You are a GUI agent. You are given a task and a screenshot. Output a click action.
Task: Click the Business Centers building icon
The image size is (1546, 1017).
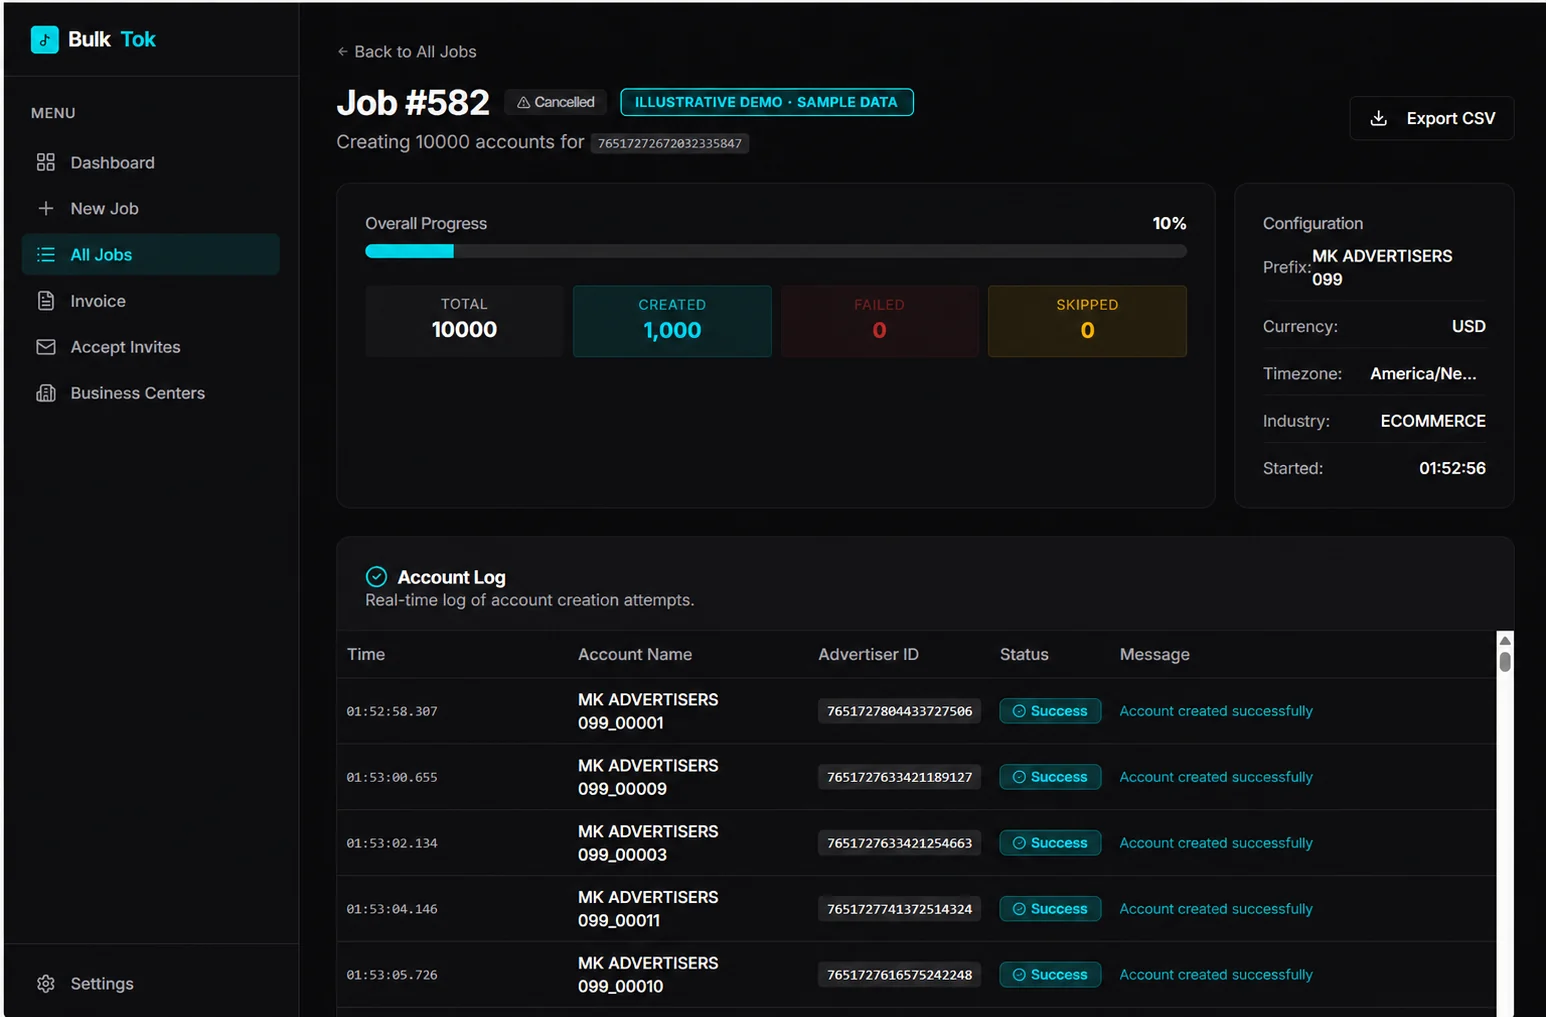(46, 393)
